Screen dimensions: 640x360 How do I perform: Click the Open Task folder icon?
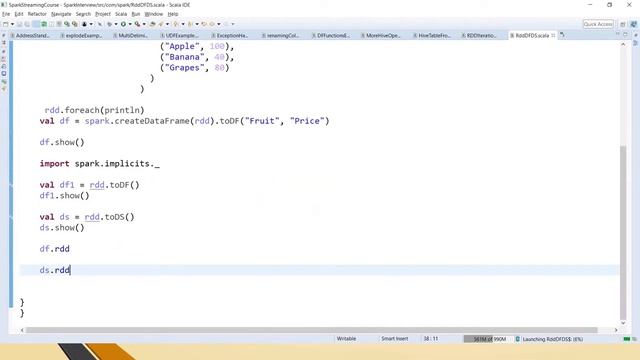click(152, 24)
